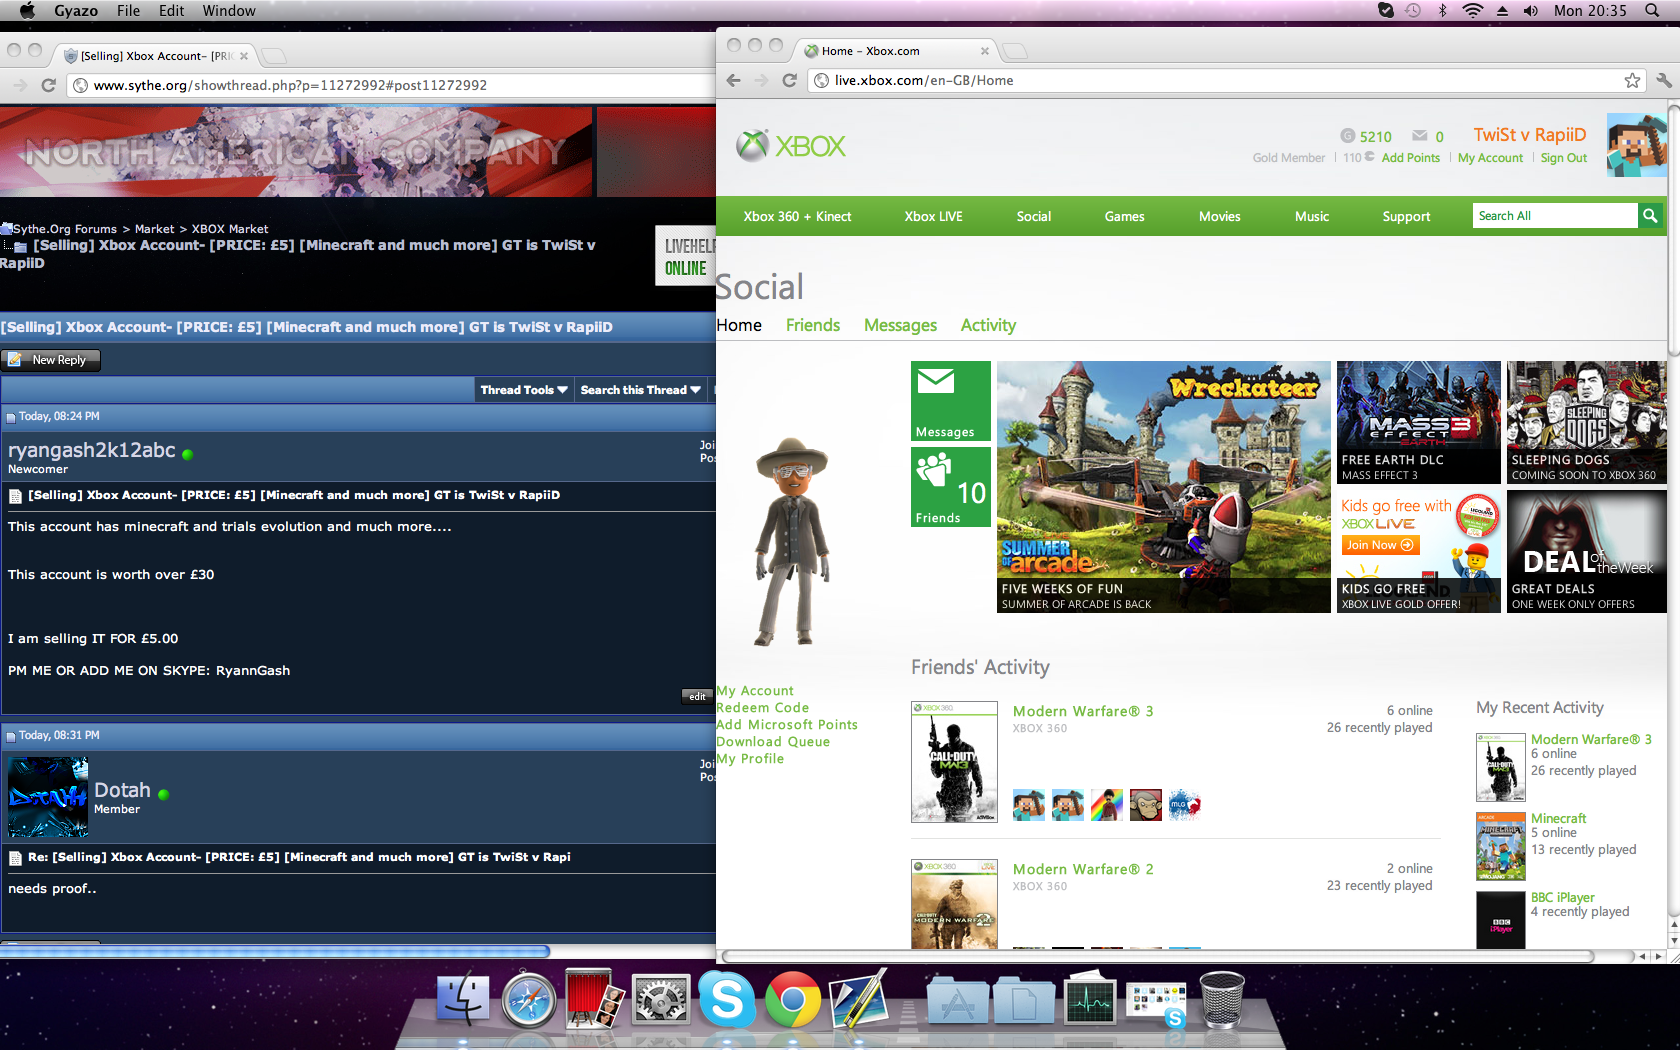Viewport: 1680px width, 1050px height.
Task: Open the Download Queue link
Action: click(x=773, y=742)
